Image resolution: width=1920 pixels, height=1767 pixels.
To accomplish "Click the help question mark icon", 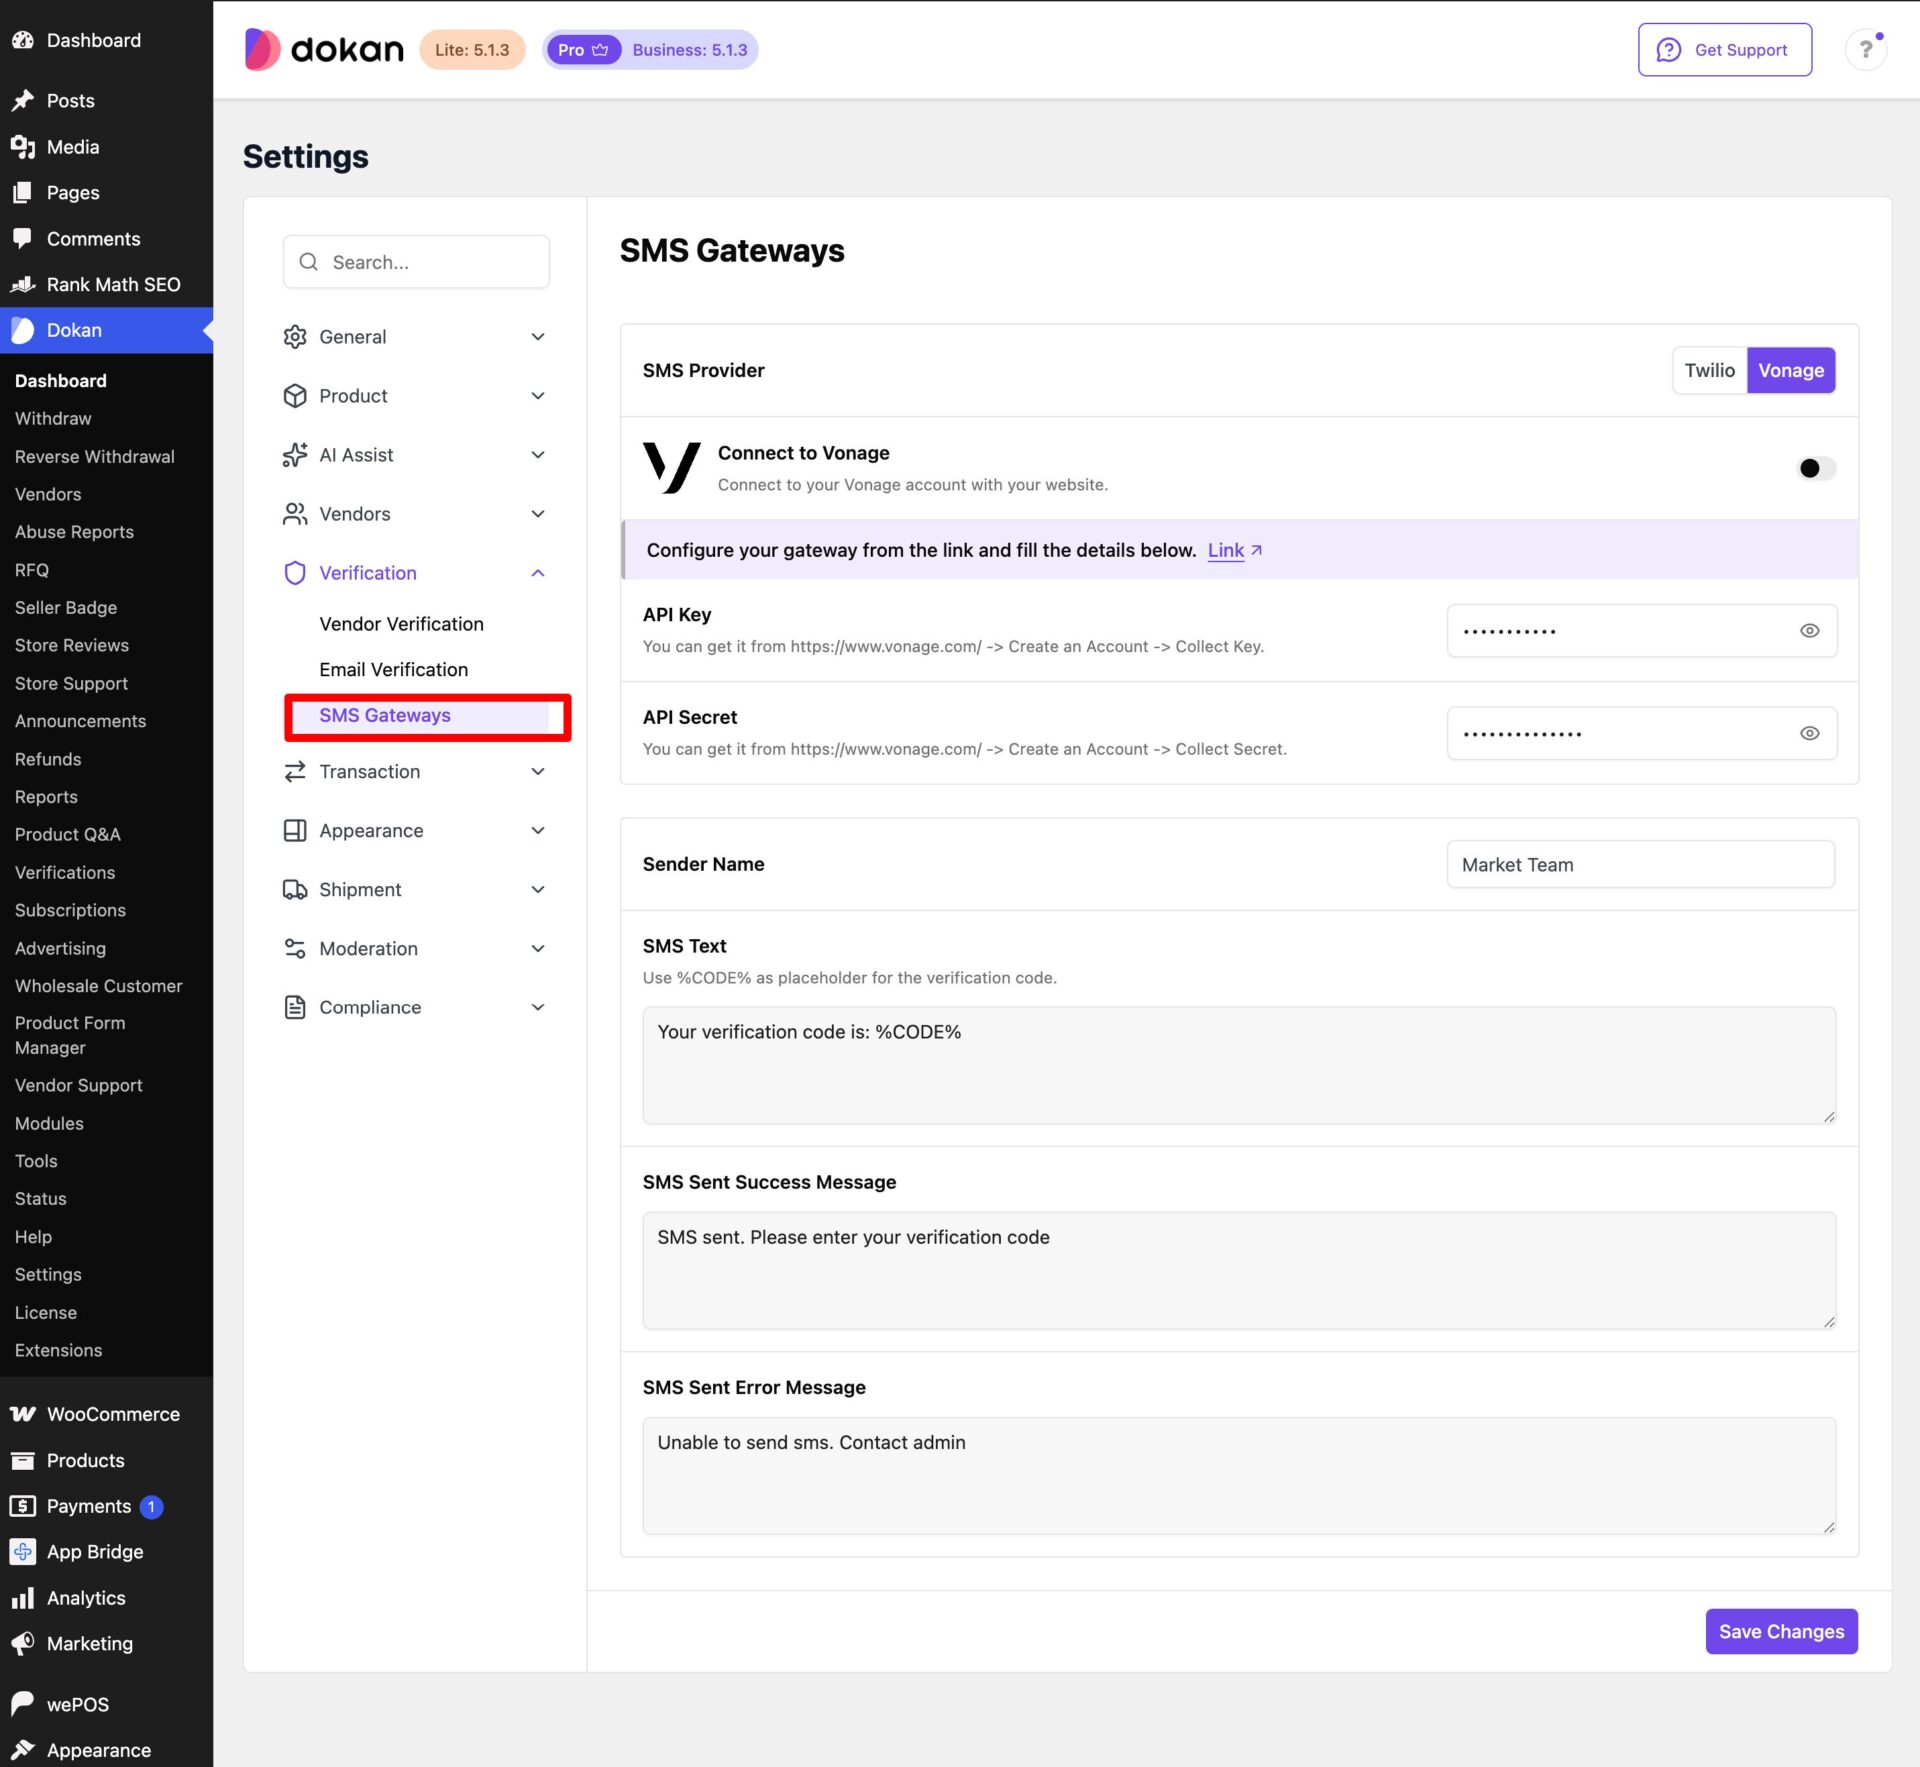I will pyautogui.click(x=1865, y=49).
